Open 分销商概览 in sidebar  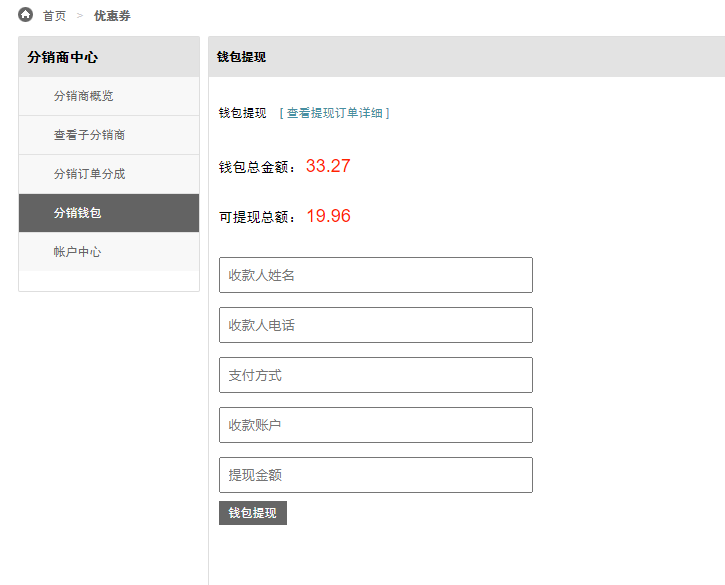[109, 96]
